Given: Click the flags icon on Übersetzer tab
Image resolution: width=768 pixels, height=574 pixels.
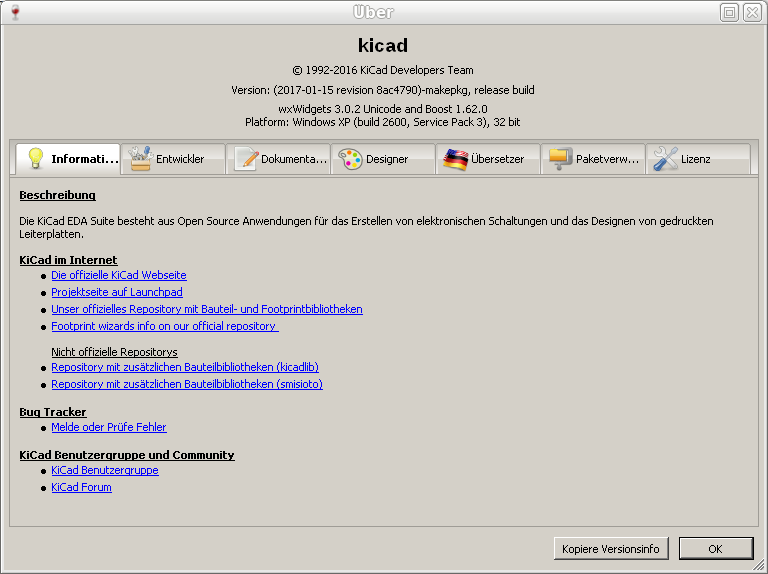Looking at the screenshot, I should (x=456, y=159).
